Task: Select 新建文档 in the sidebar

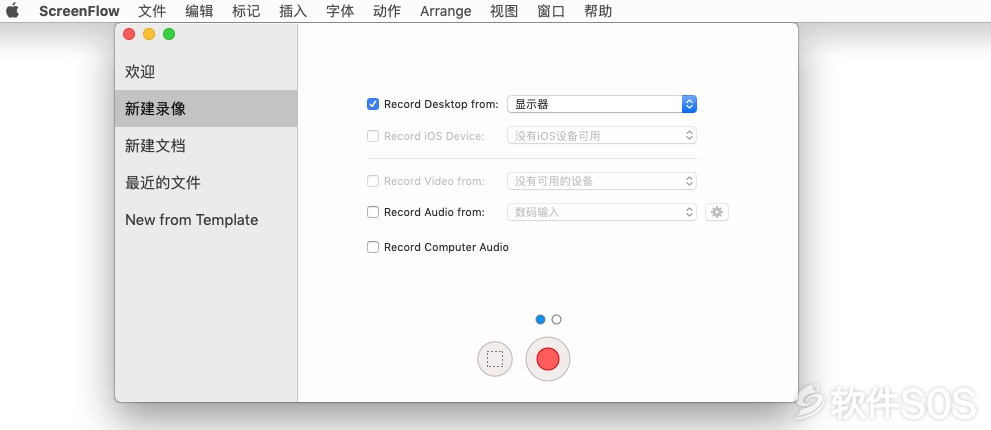Action: pos(206,146)
